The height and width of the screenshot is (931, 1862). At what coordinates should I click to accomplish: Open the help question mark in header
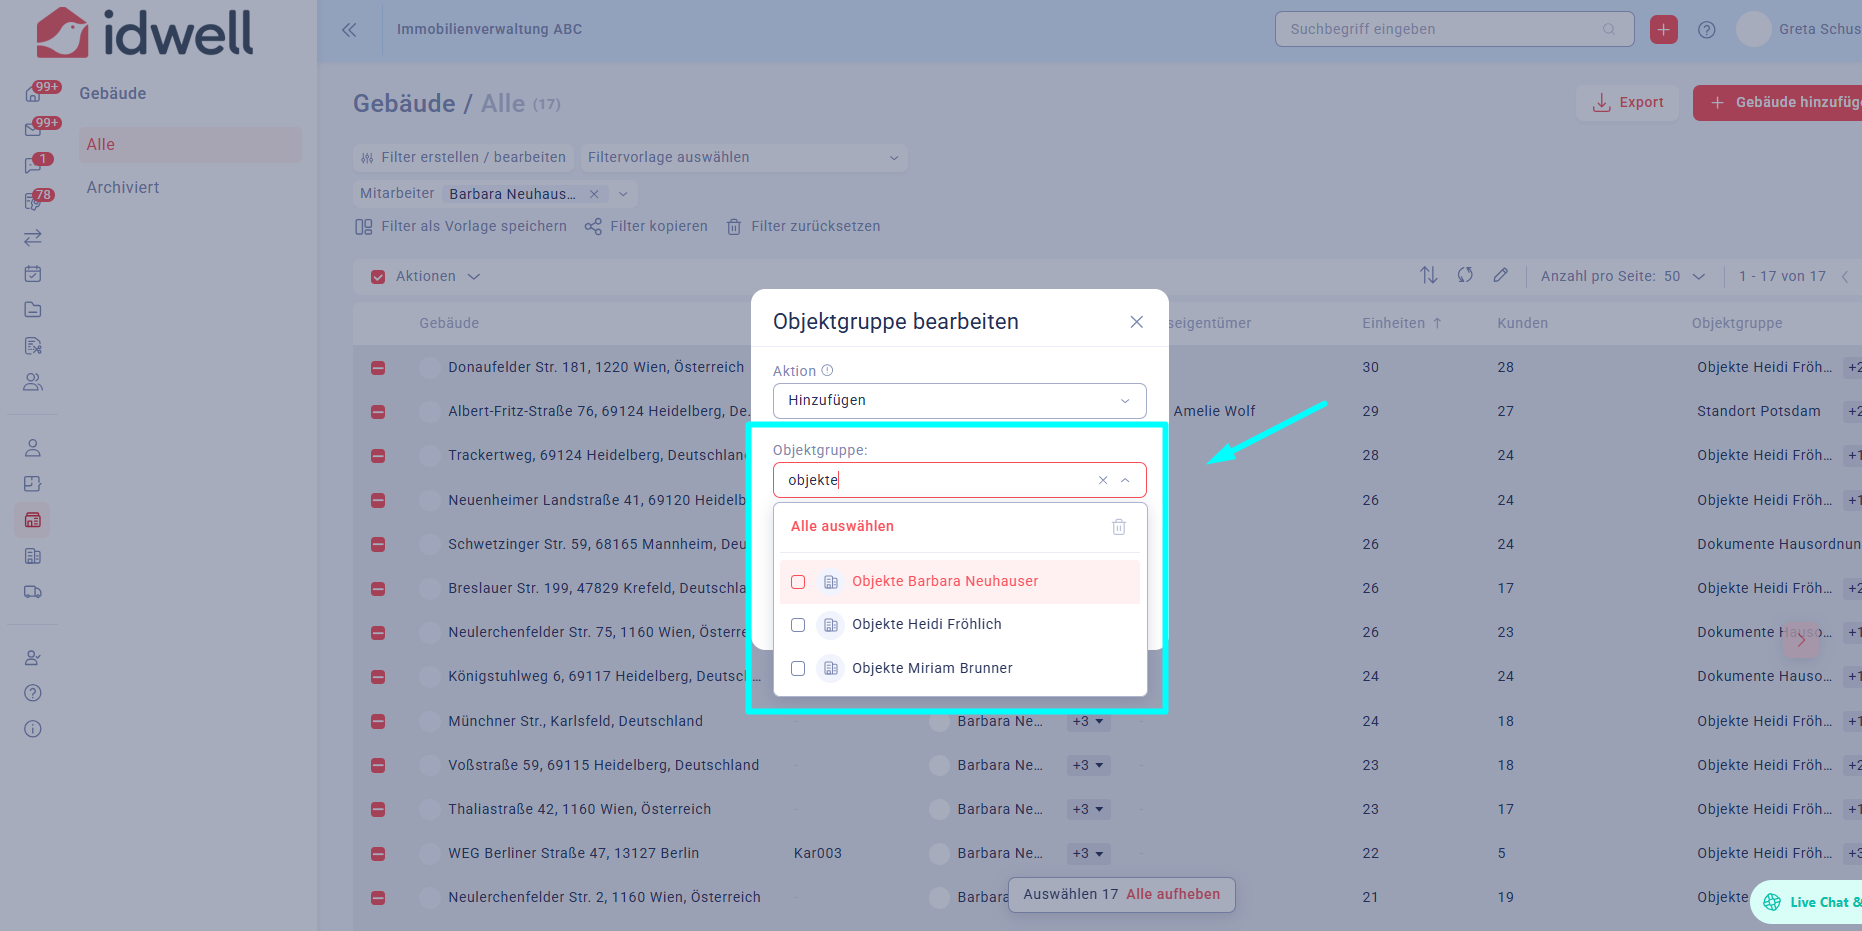[1707, 30]
